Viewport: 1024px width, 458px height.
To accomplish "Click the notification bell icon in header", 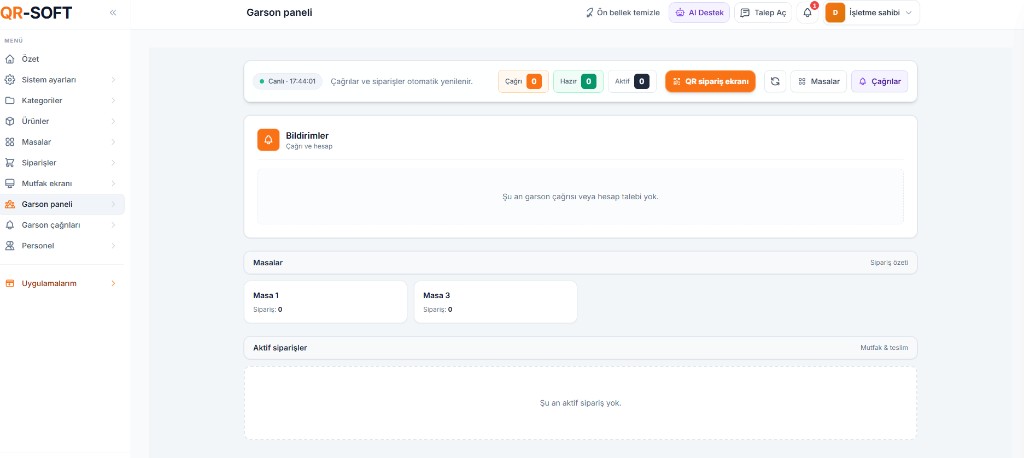I will [x=808, y=13].
